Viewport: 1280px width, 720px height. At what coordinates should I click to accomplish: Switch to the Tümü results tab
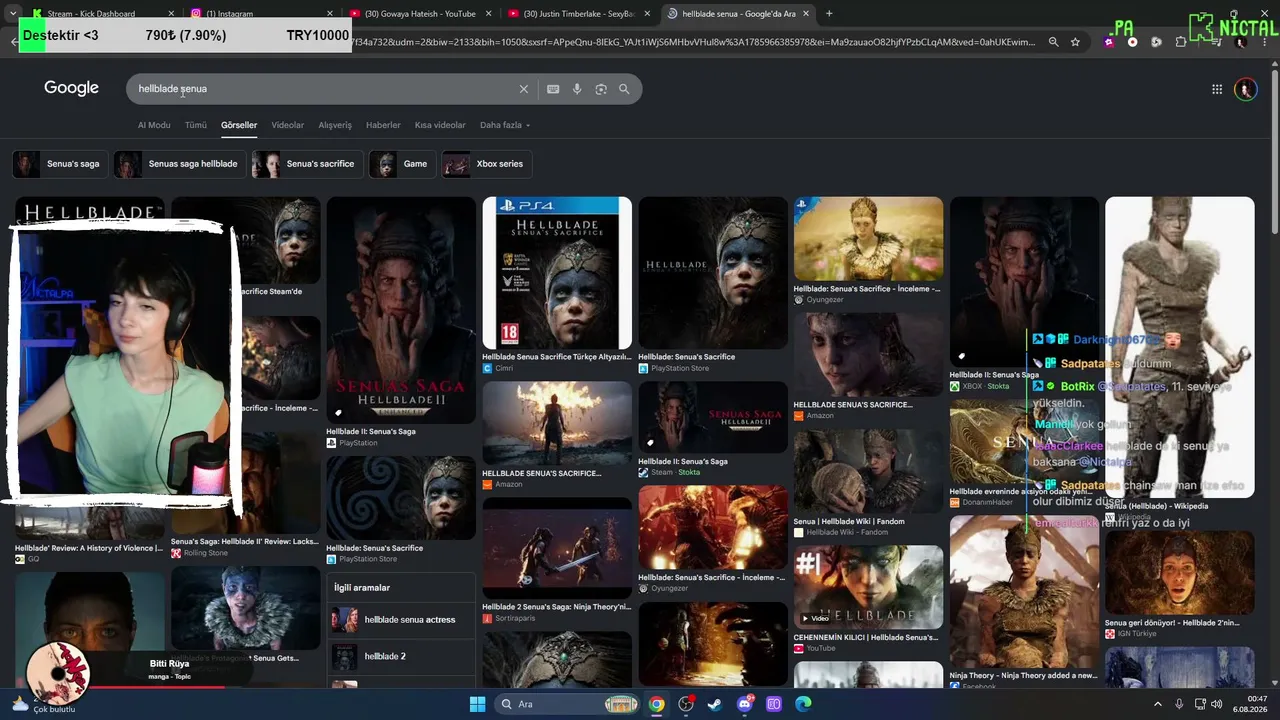click(x=196, y=125)
